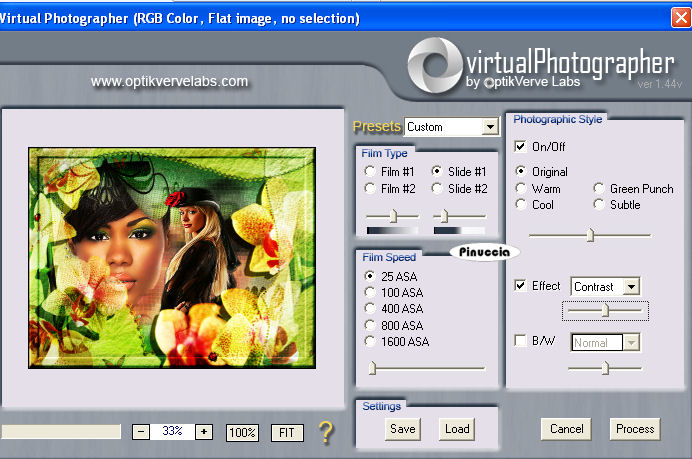
Task: Select the Original style option
Action: pos(521,171)
